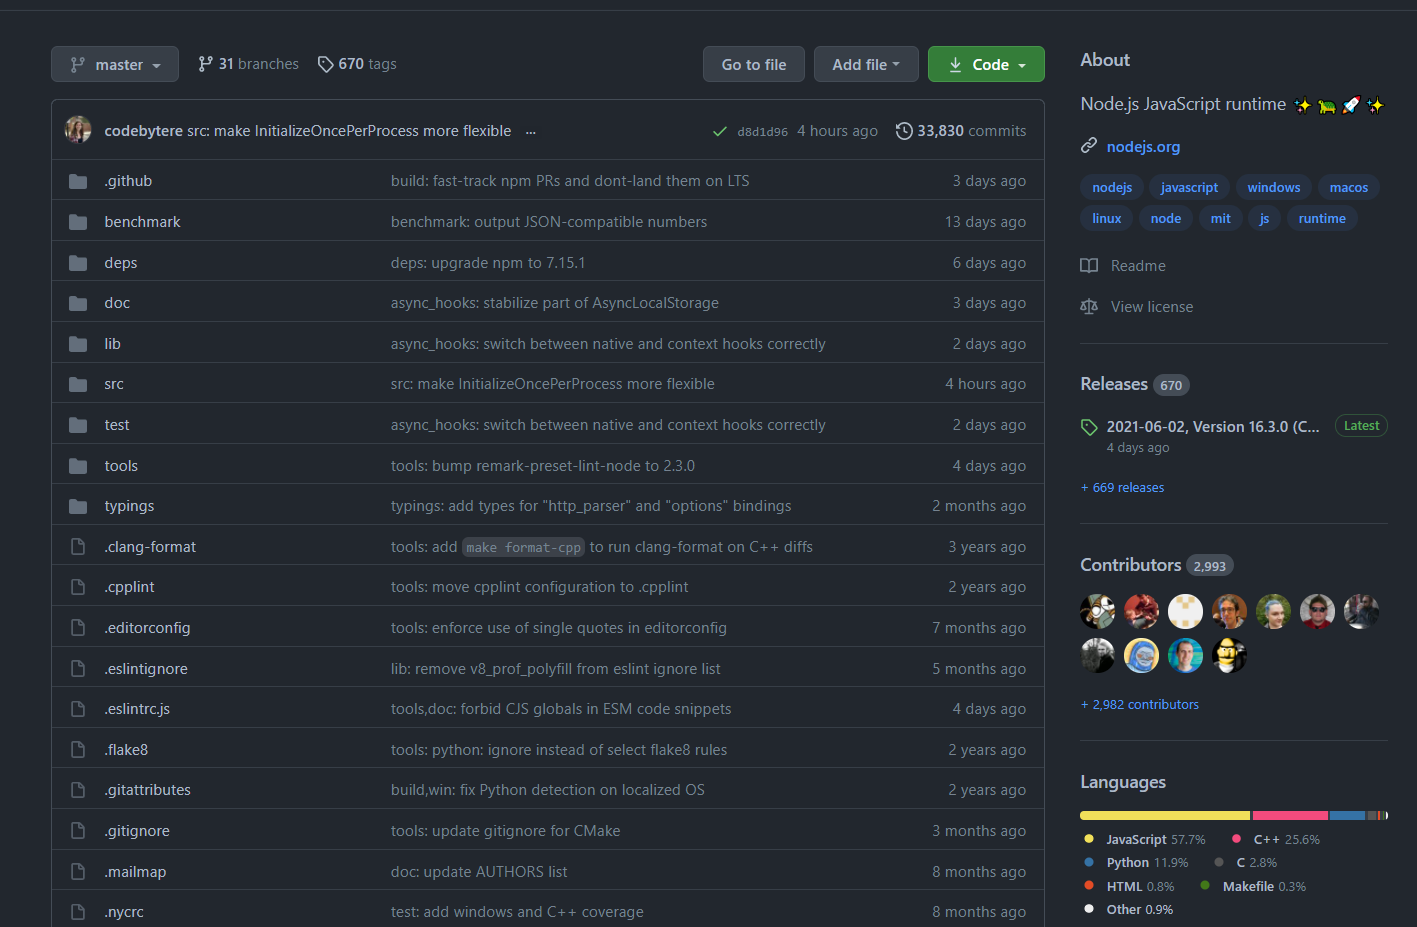Click the .nycrc file icon

(78, 912)
